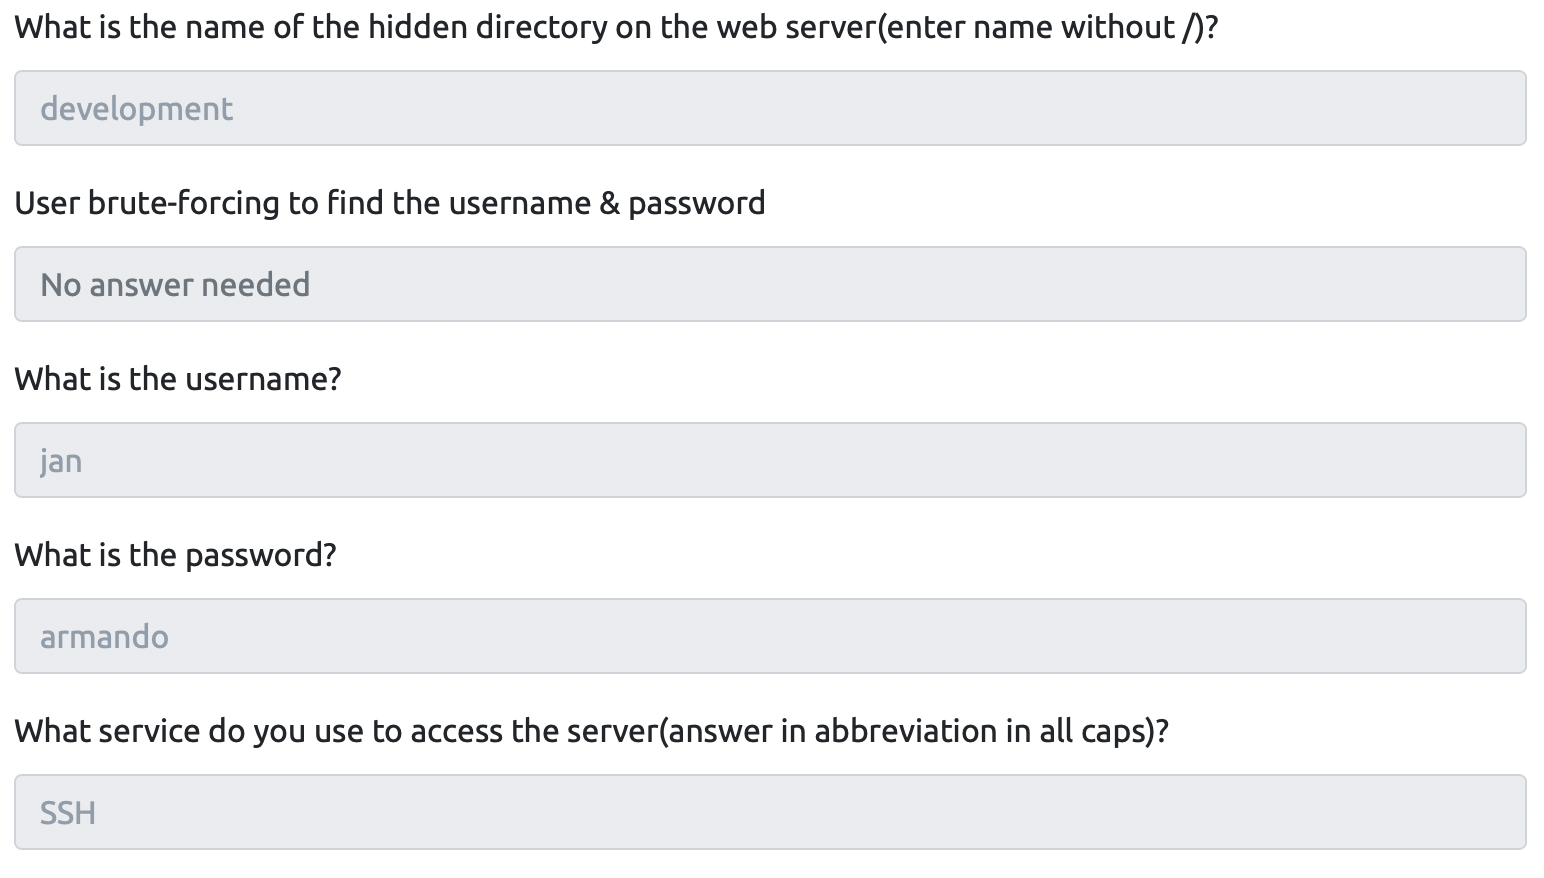Click the 'What is the username?' label
Image resolution: width=1544 pixels, height=878 pixels.
coord(177,378)
